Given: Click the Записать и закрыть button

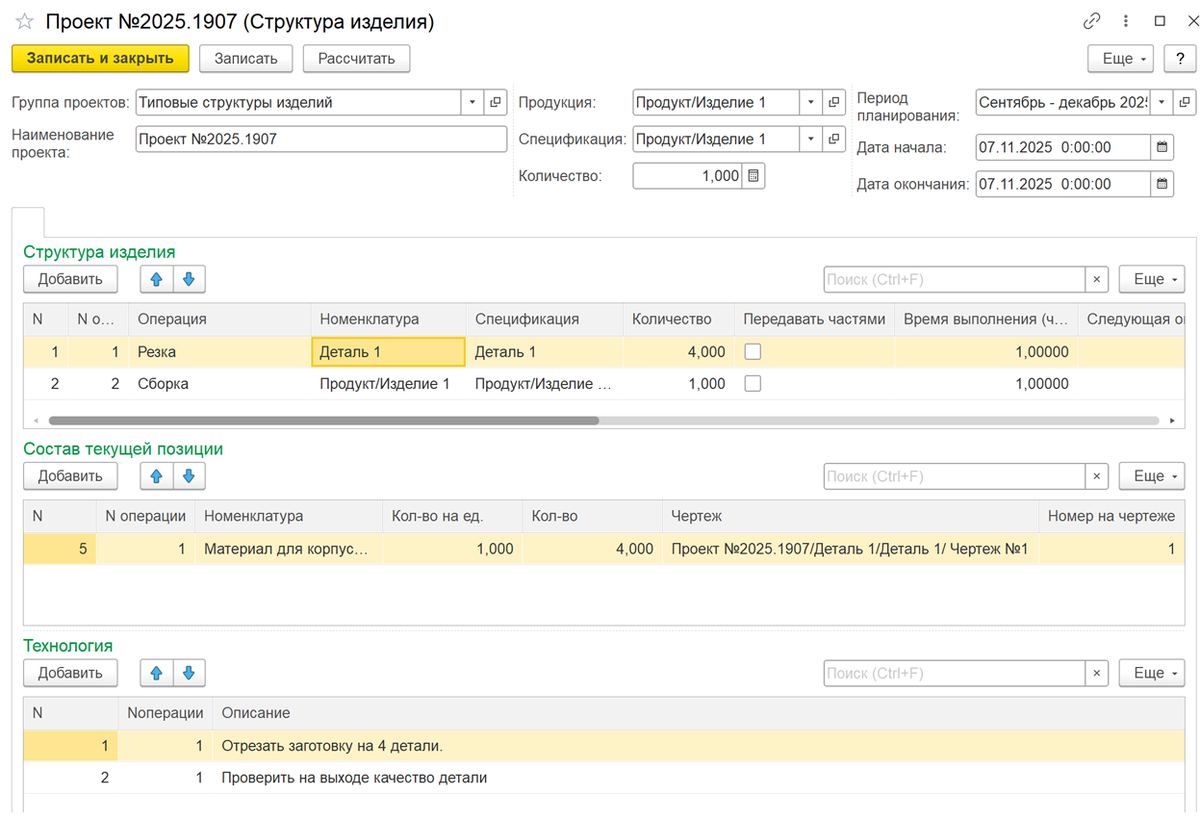Looking at the screenshot, I should click(100, 58).
